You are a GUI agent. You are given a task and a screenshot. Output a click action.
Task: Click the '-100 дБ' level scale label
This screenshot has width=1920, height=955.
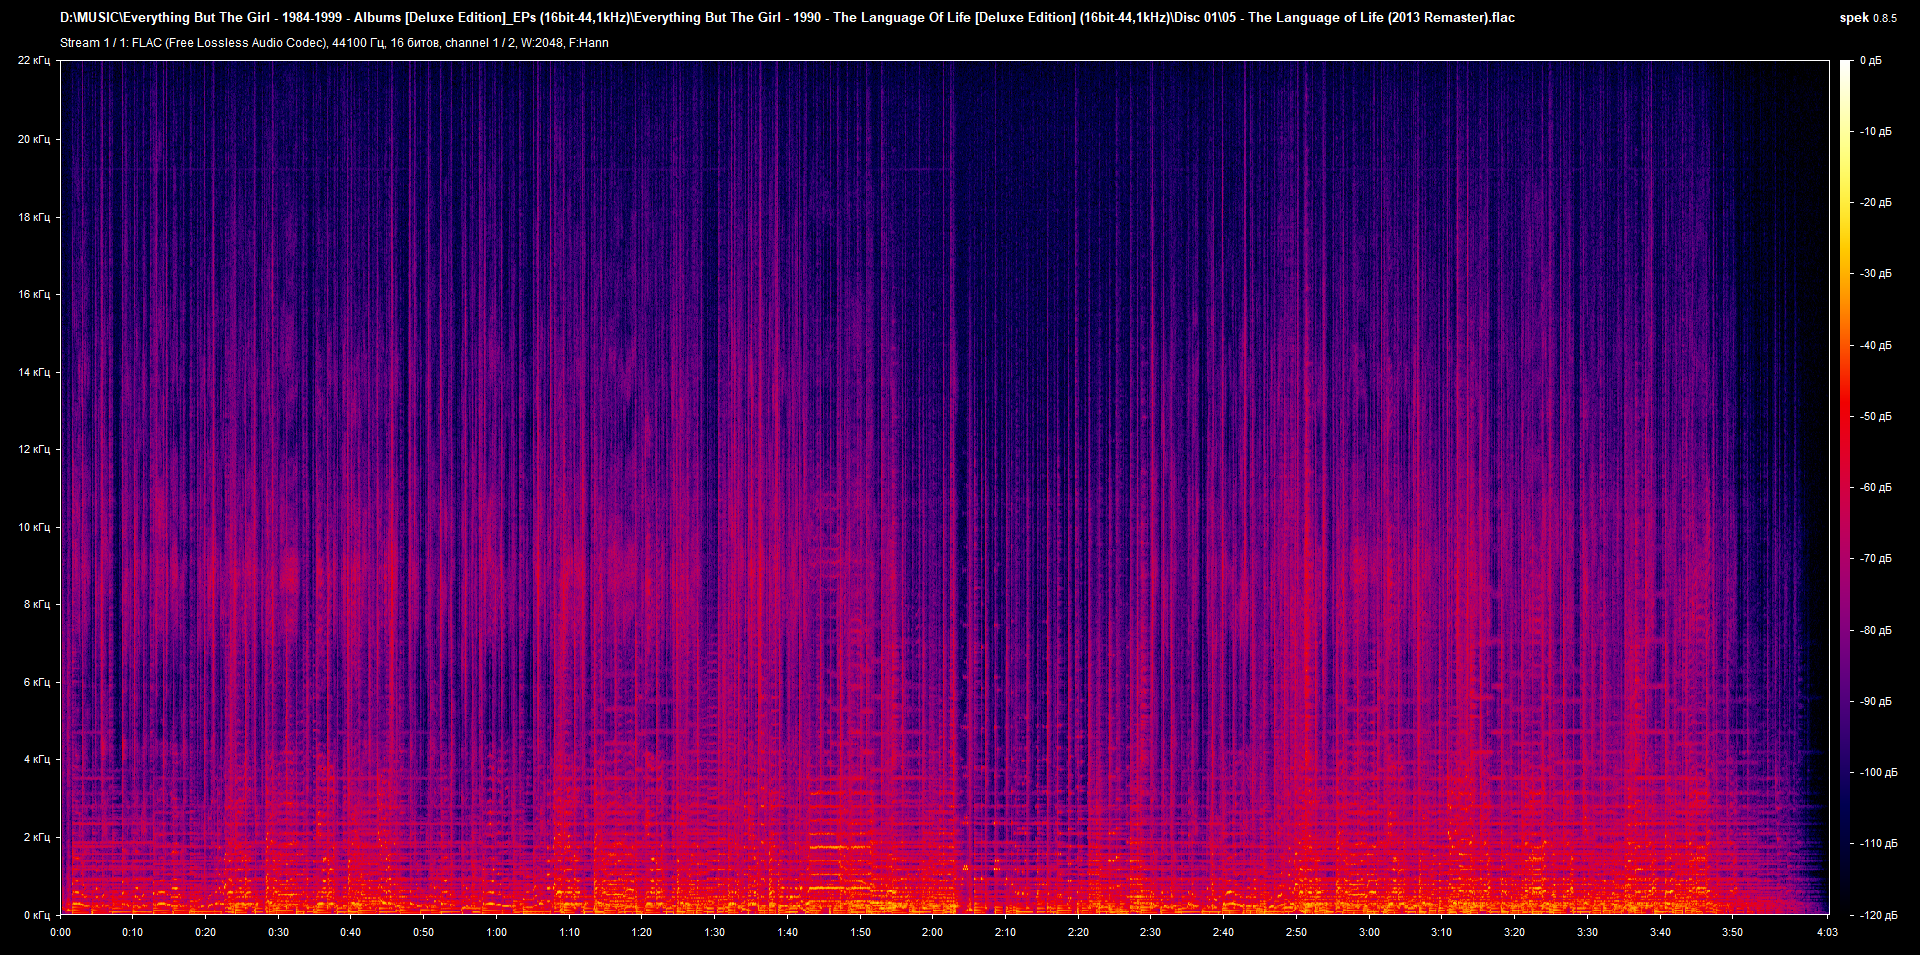[x=1877, y=772]
